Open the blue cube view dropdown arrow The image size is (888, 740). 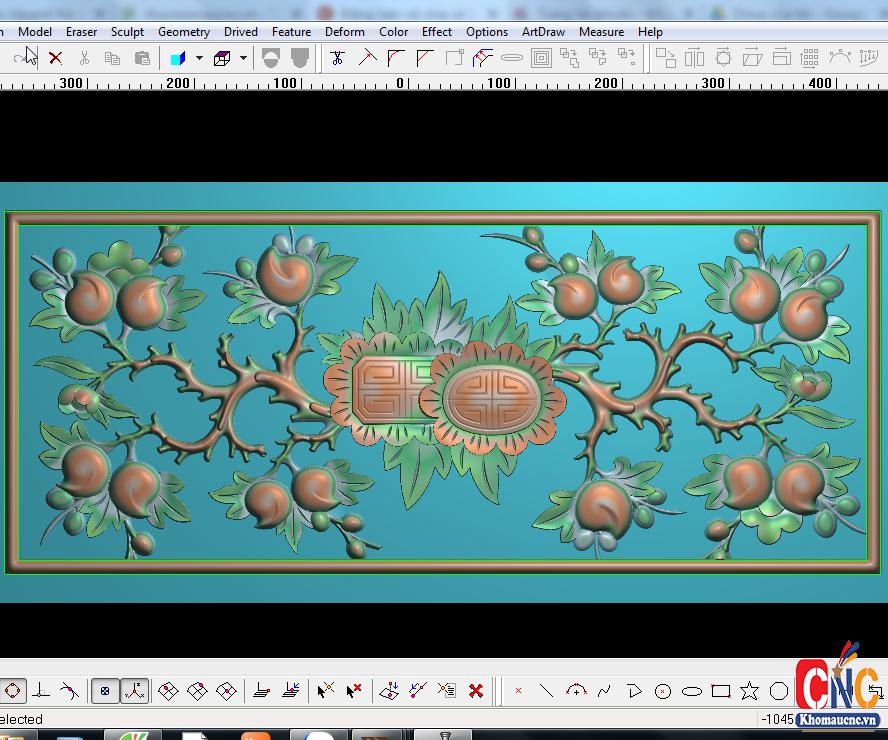(199, 58)
